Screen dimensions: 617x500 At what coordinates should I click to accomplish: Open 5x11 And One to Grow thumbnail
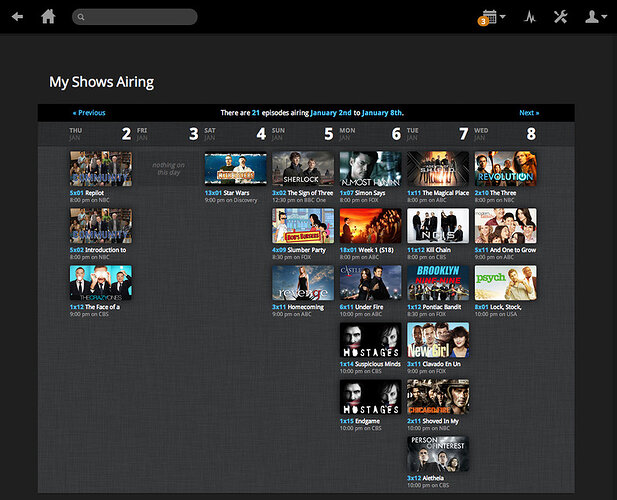[506, 226]
